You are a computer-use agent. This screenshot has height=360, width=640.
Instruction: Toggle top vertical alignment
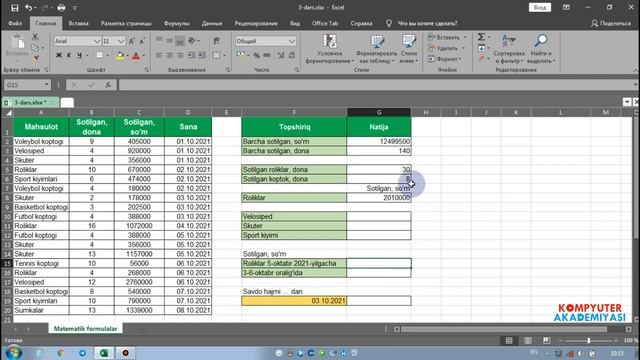(159, 41)
